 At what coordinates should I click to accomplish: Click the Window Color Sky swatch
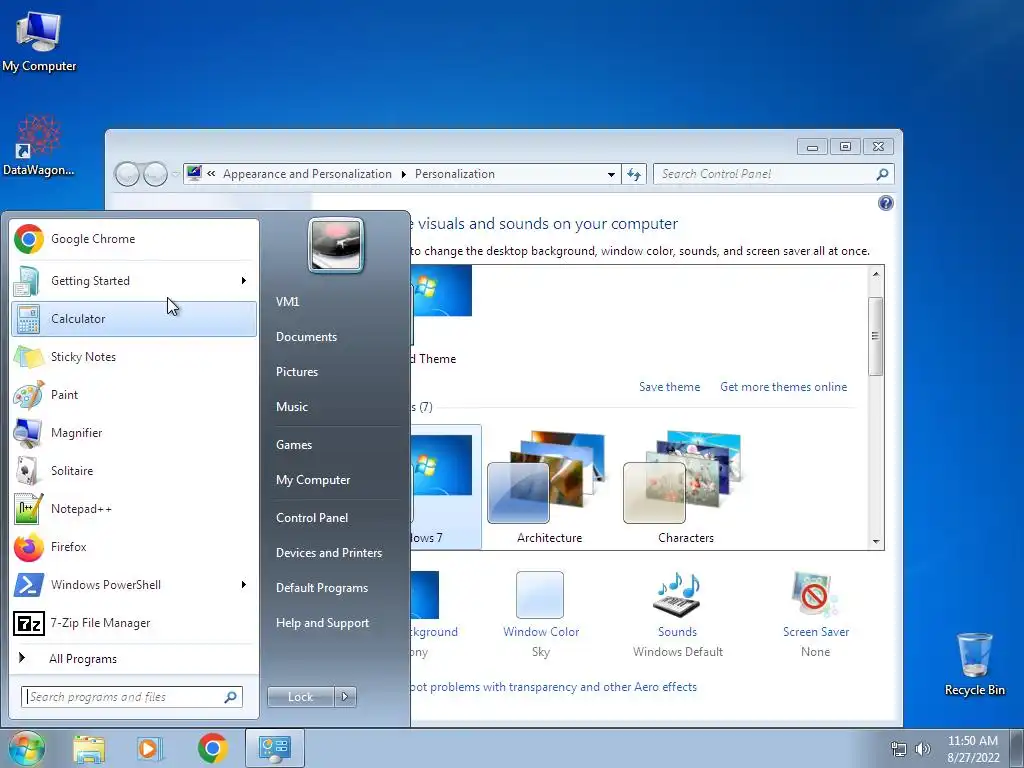tap(539, 594)
